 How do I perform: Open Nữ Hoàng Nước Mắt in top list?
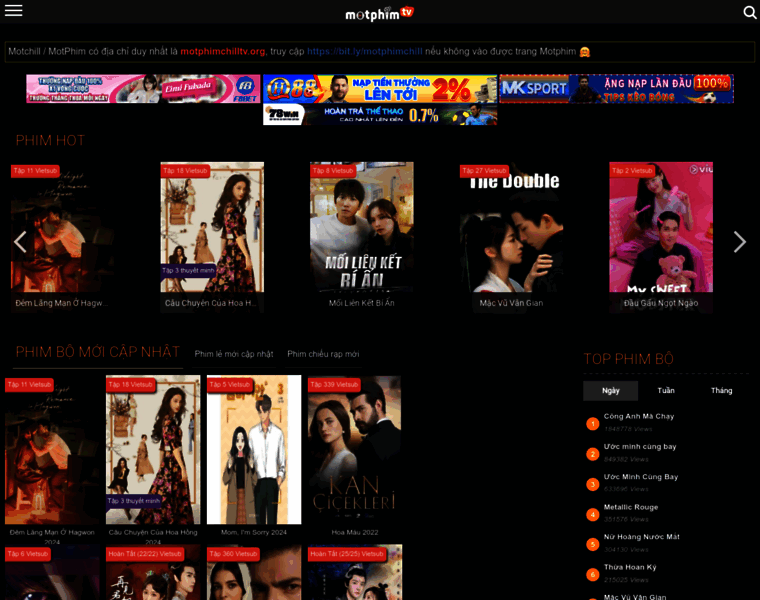click(x=641, y=537)
